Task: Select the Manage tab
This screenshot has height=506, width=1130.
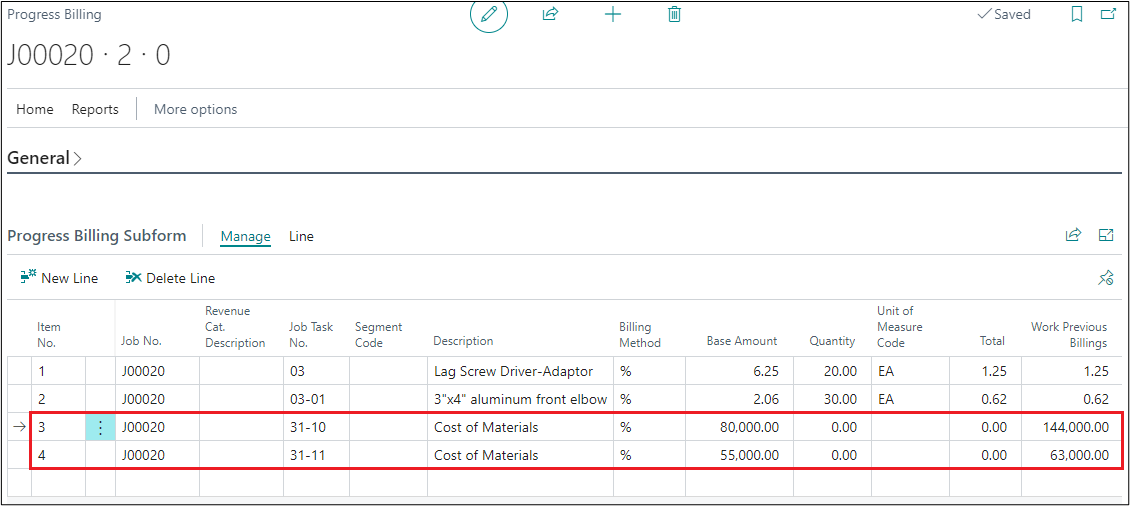Action: click(245, 237)
